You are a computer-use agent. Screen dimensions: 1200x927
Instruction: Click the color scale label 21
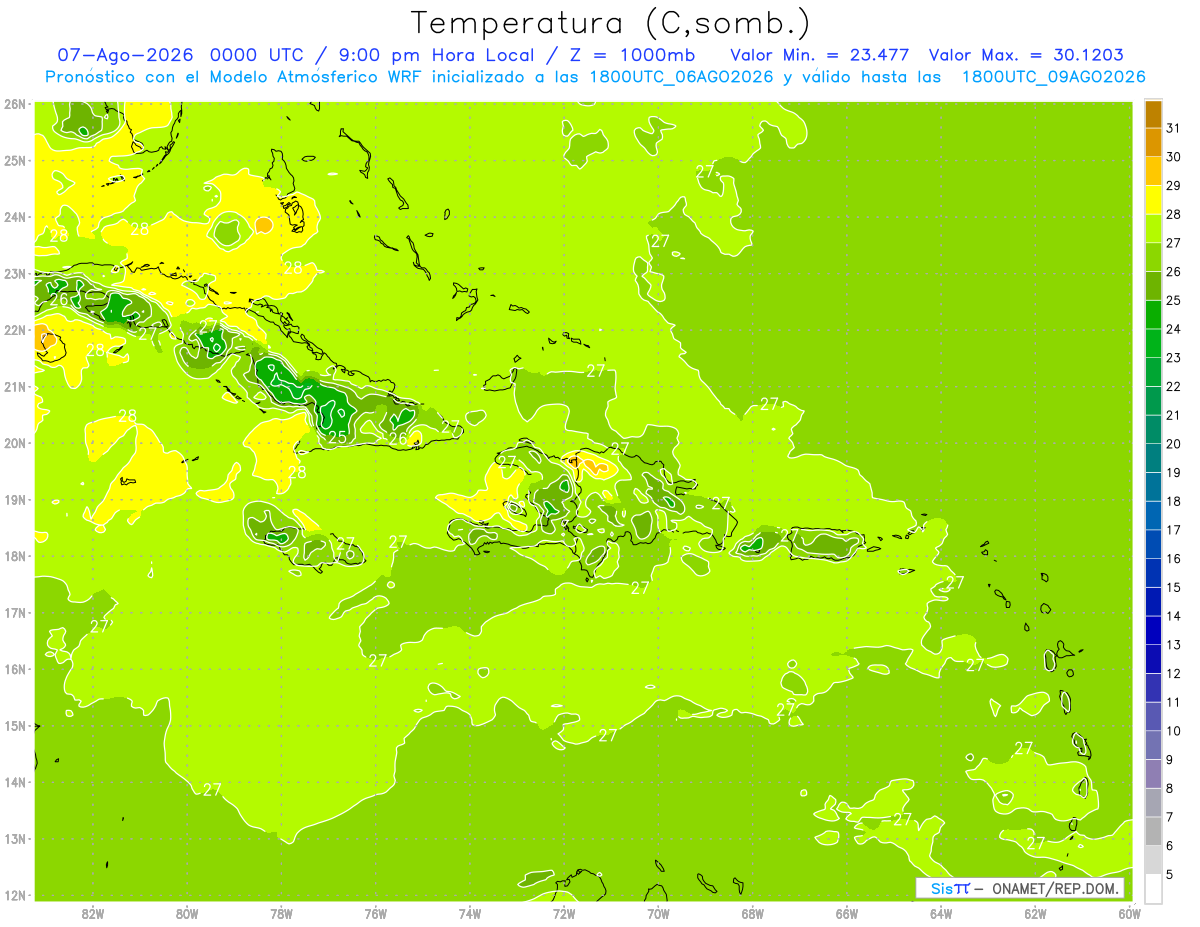tap(1173, 415)
